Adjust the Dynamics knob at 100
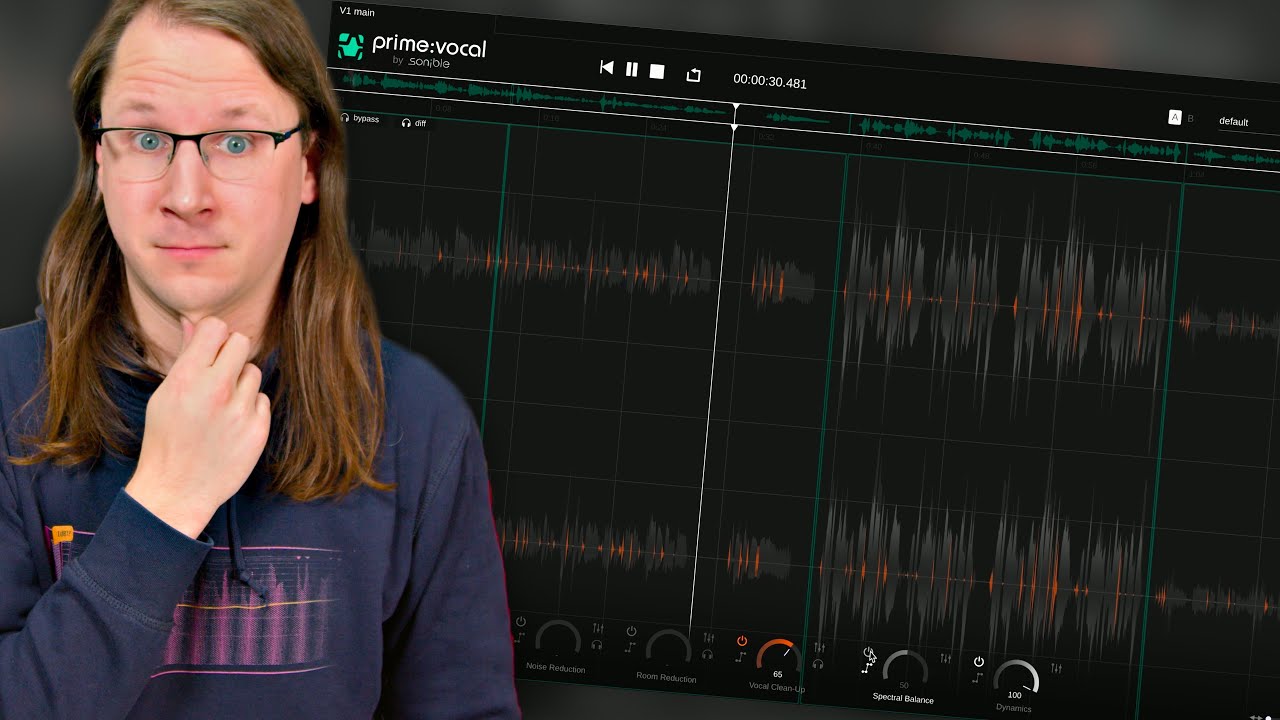The width and height of the screenshot is (1280, 720). click(1016, 680)
